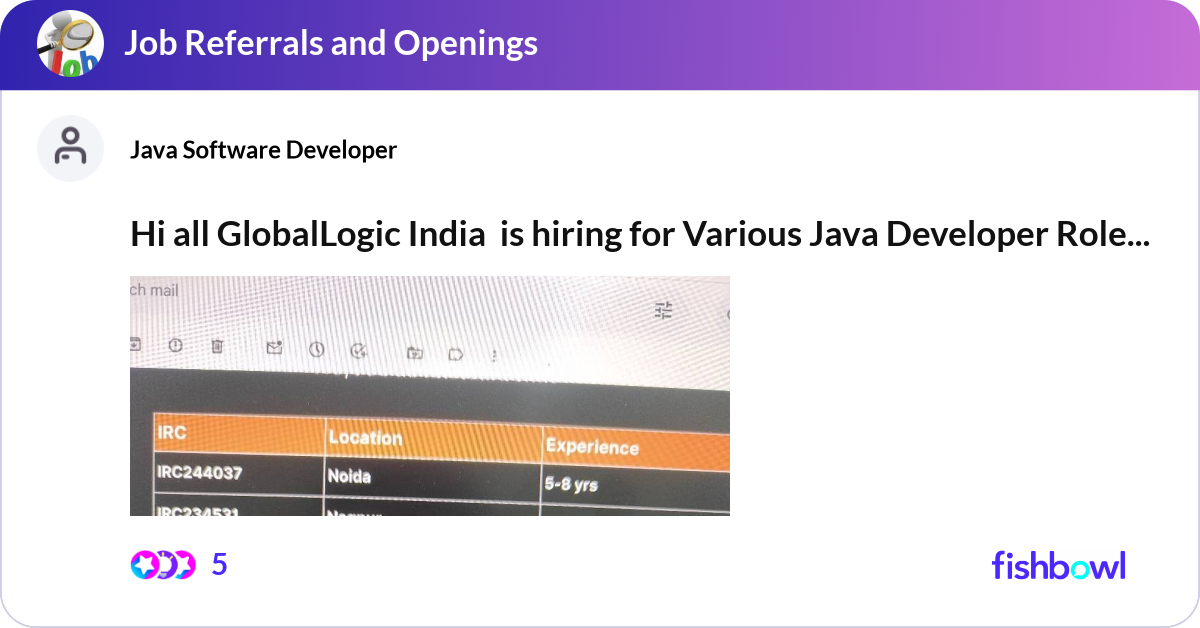Screen dimensions: 1200x628
Task: Mark the email as unread
Action: coord(273,347)
